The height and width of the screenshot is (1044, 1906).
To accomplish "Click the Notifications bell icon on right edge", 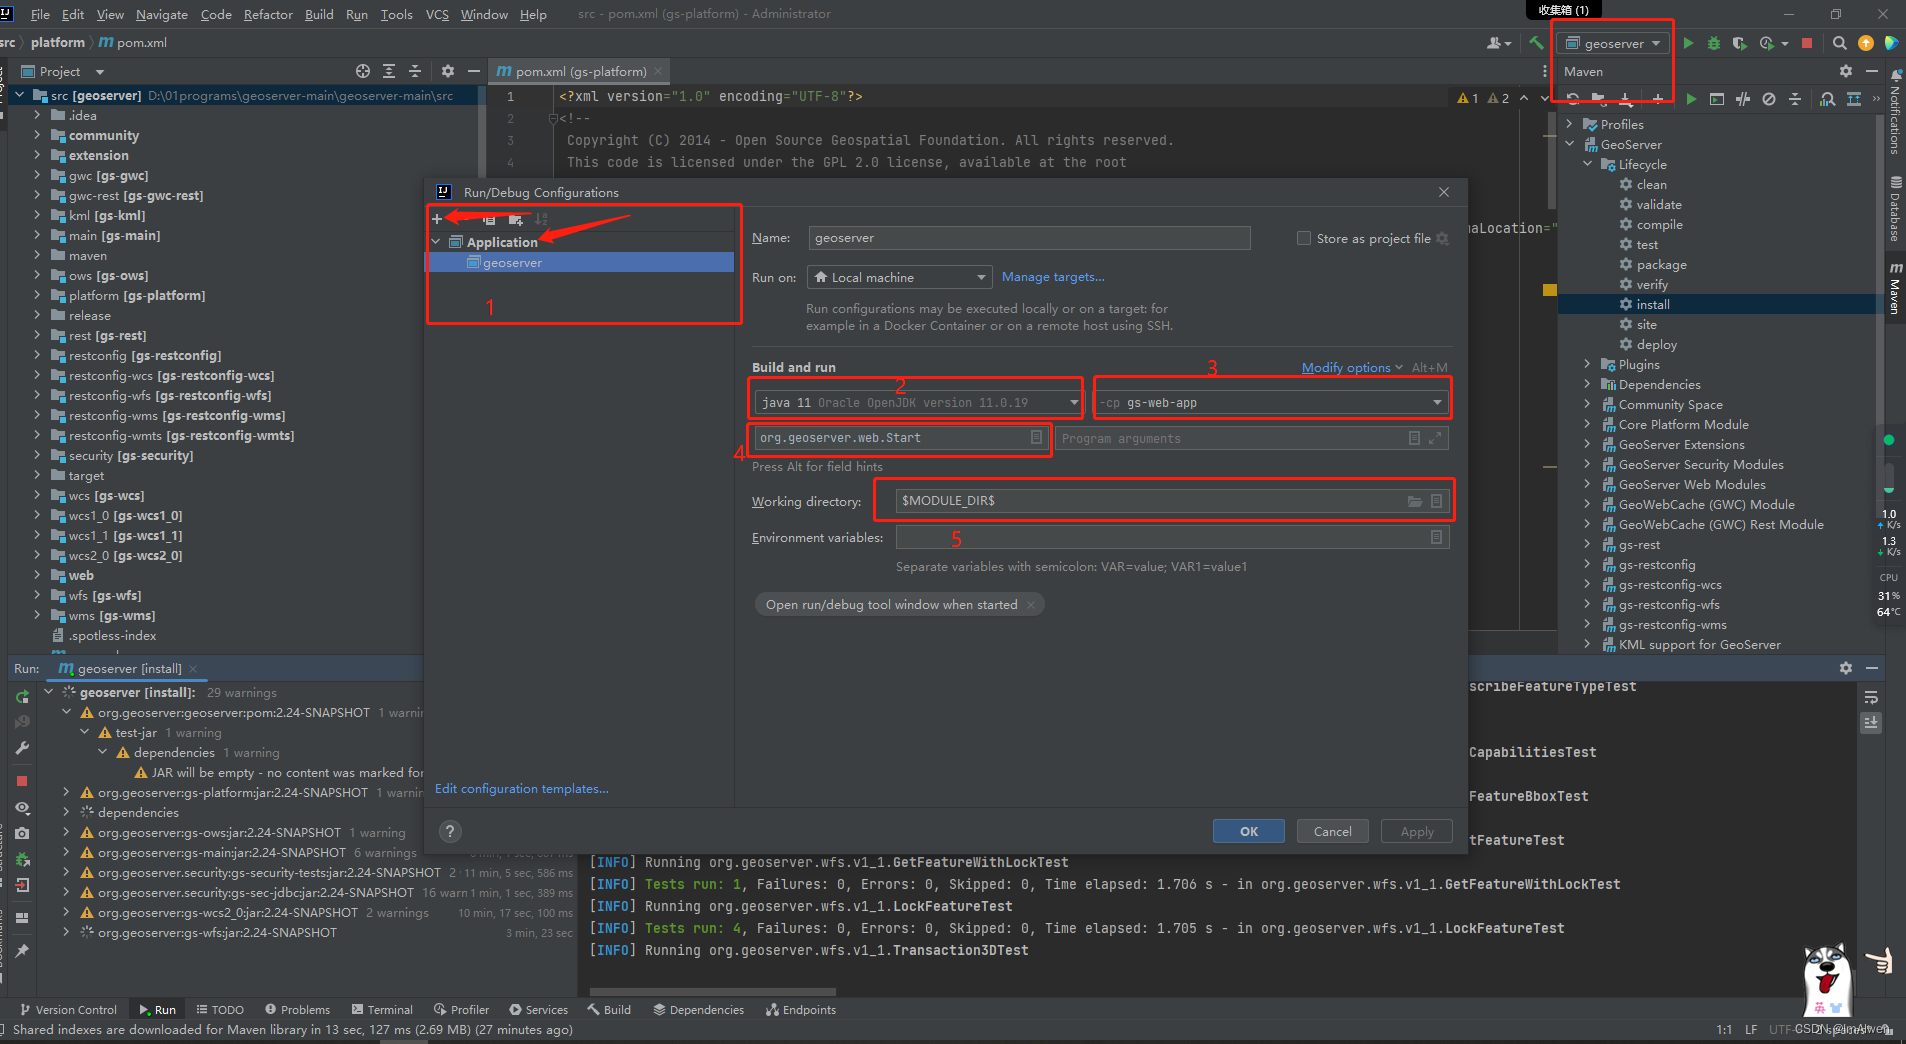I will click(1896, 75).
